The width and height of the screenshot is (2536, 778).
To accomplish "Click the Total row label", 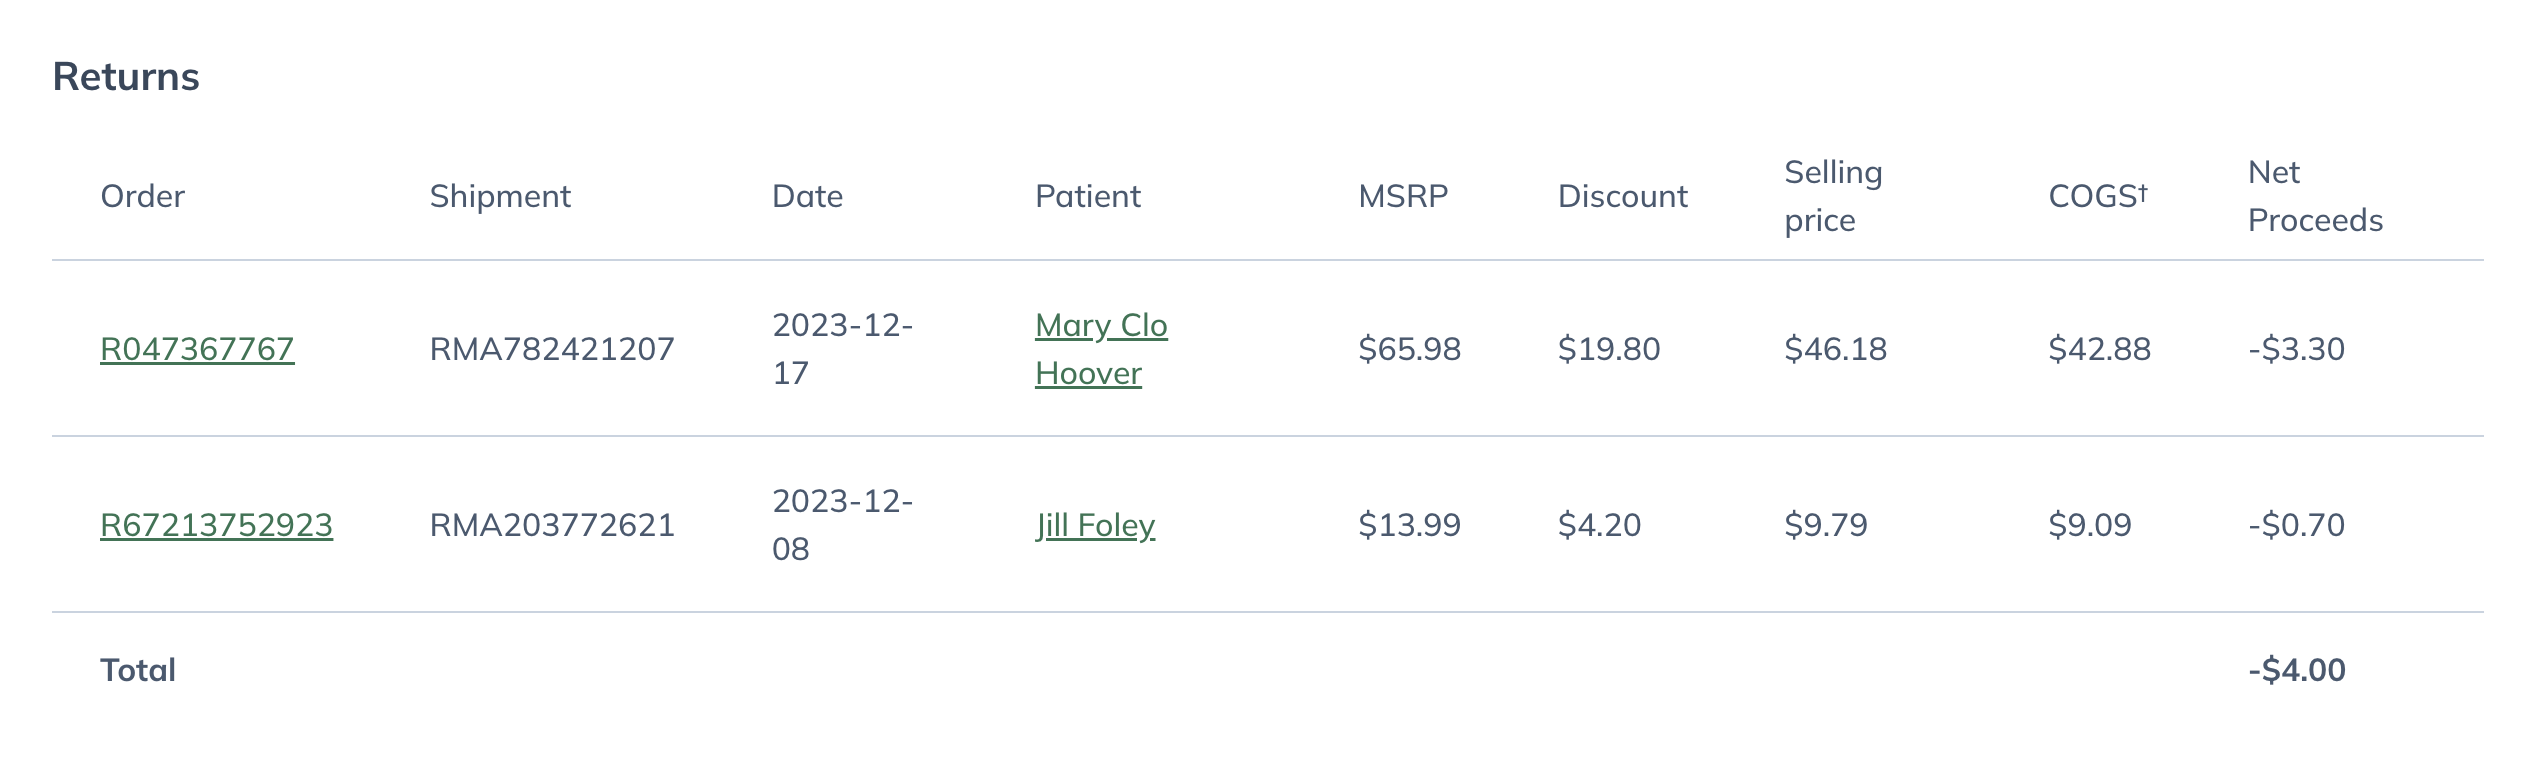I will point(138,670).
